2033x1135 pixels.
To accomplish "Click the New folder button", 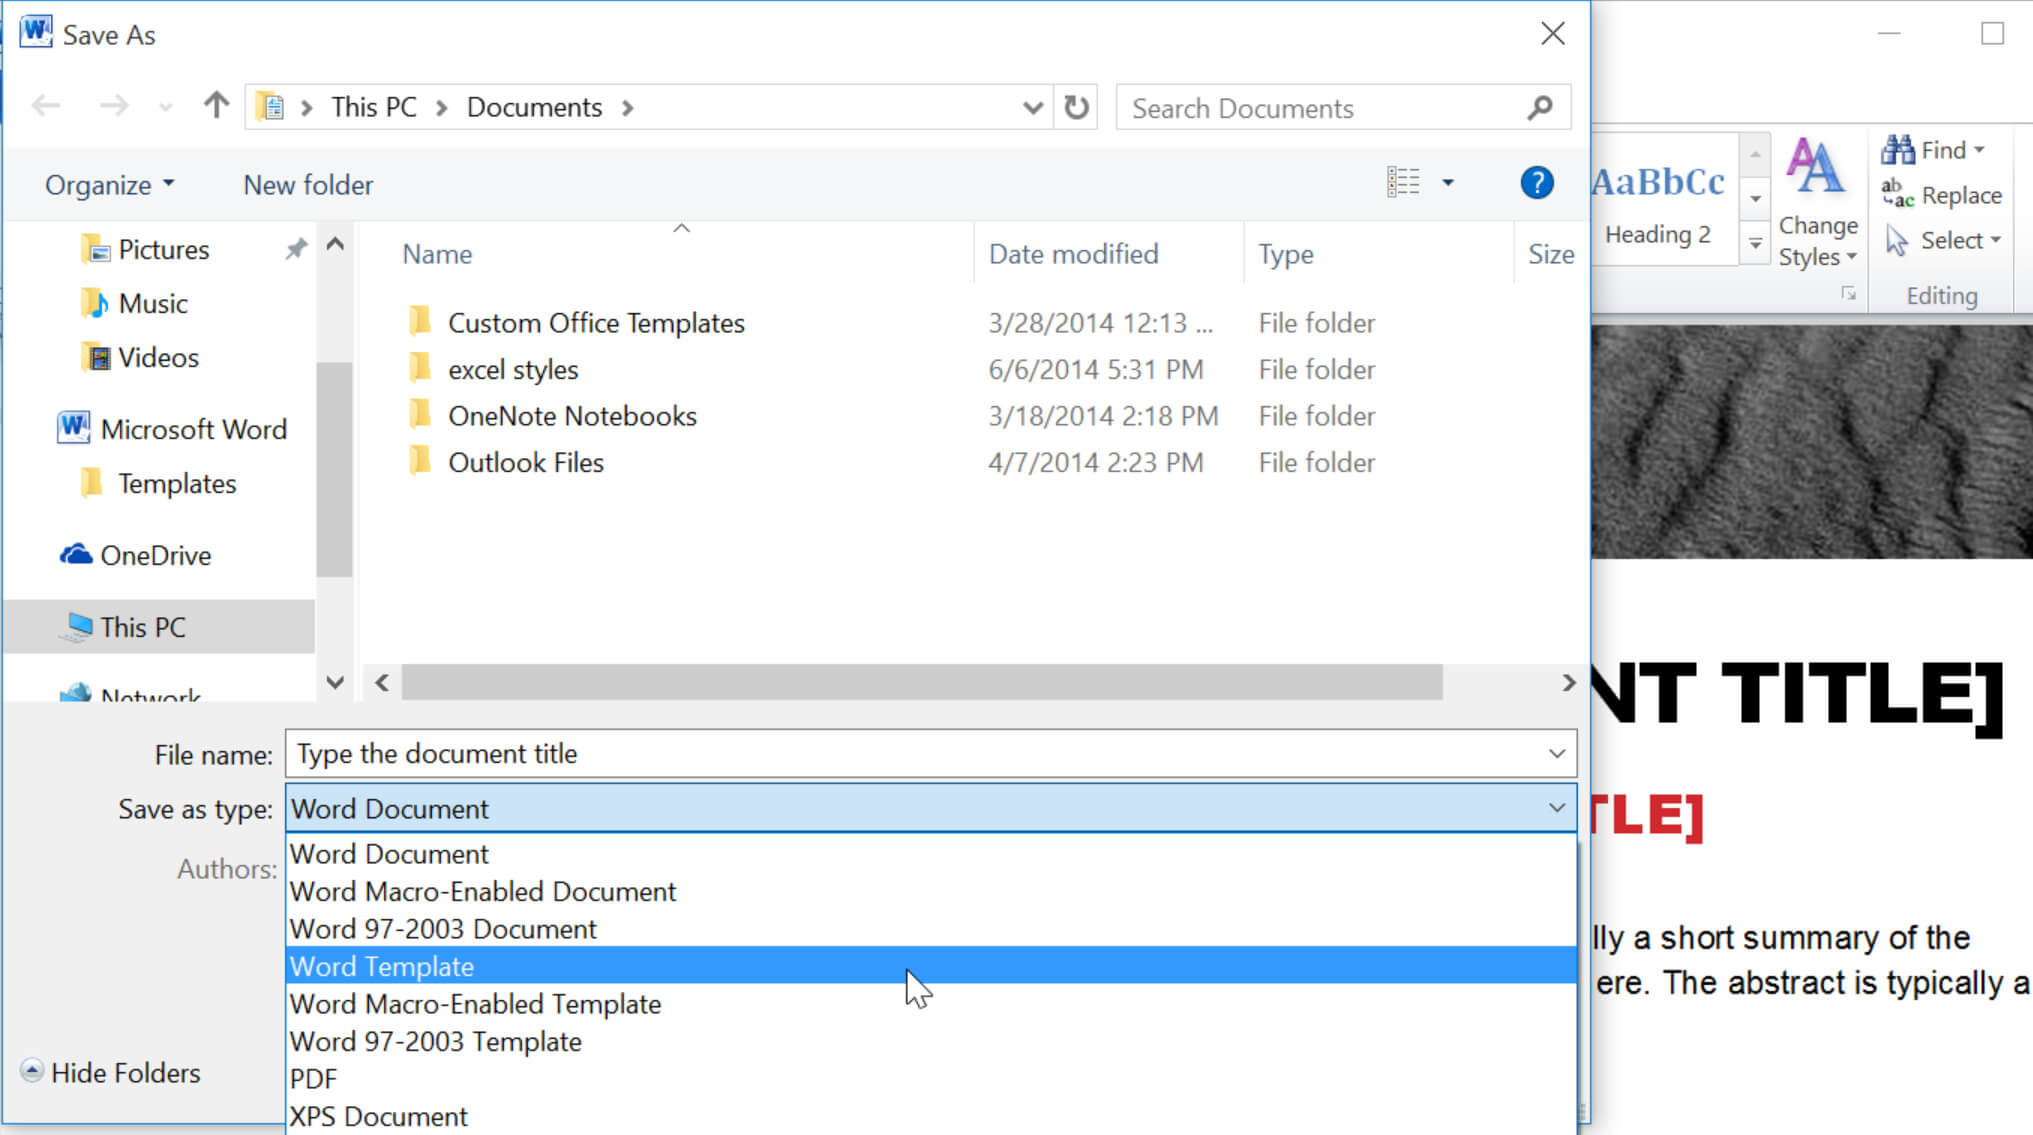I will [x=307, y=184].
